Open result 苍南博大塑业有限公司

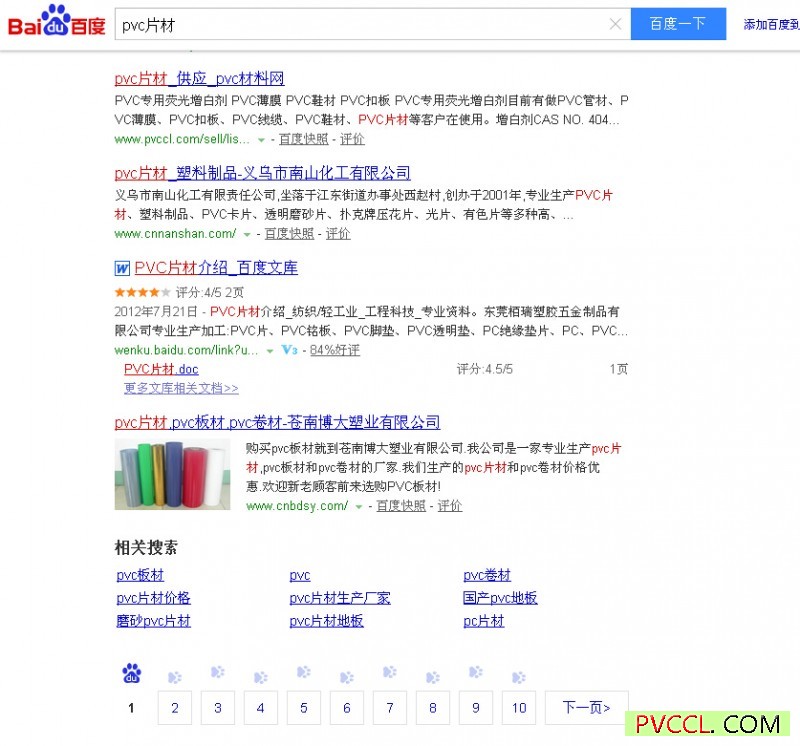point(277,422)
